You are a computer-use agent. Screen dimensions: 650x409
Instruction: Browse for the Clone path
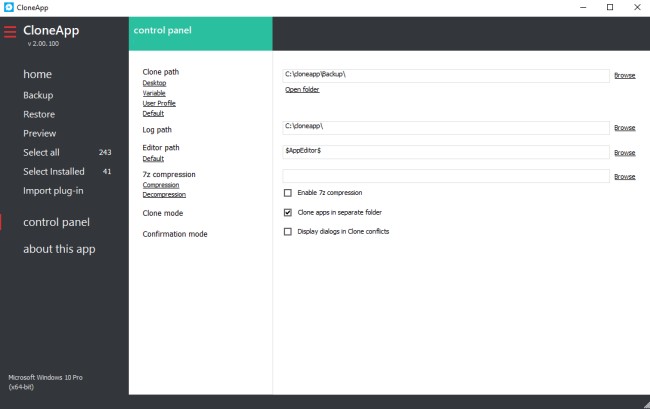pos(625,75)
